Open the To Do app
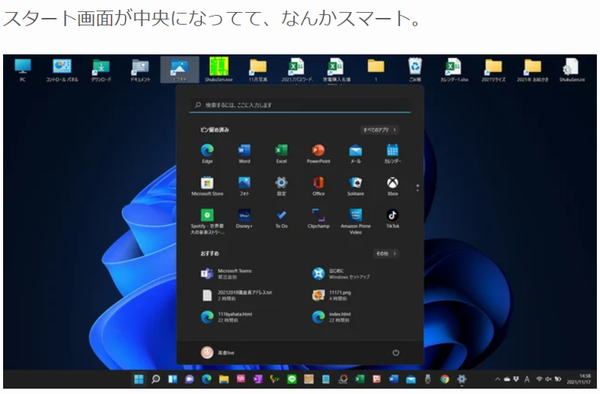The image size is (600, 394). coord(281,218)
